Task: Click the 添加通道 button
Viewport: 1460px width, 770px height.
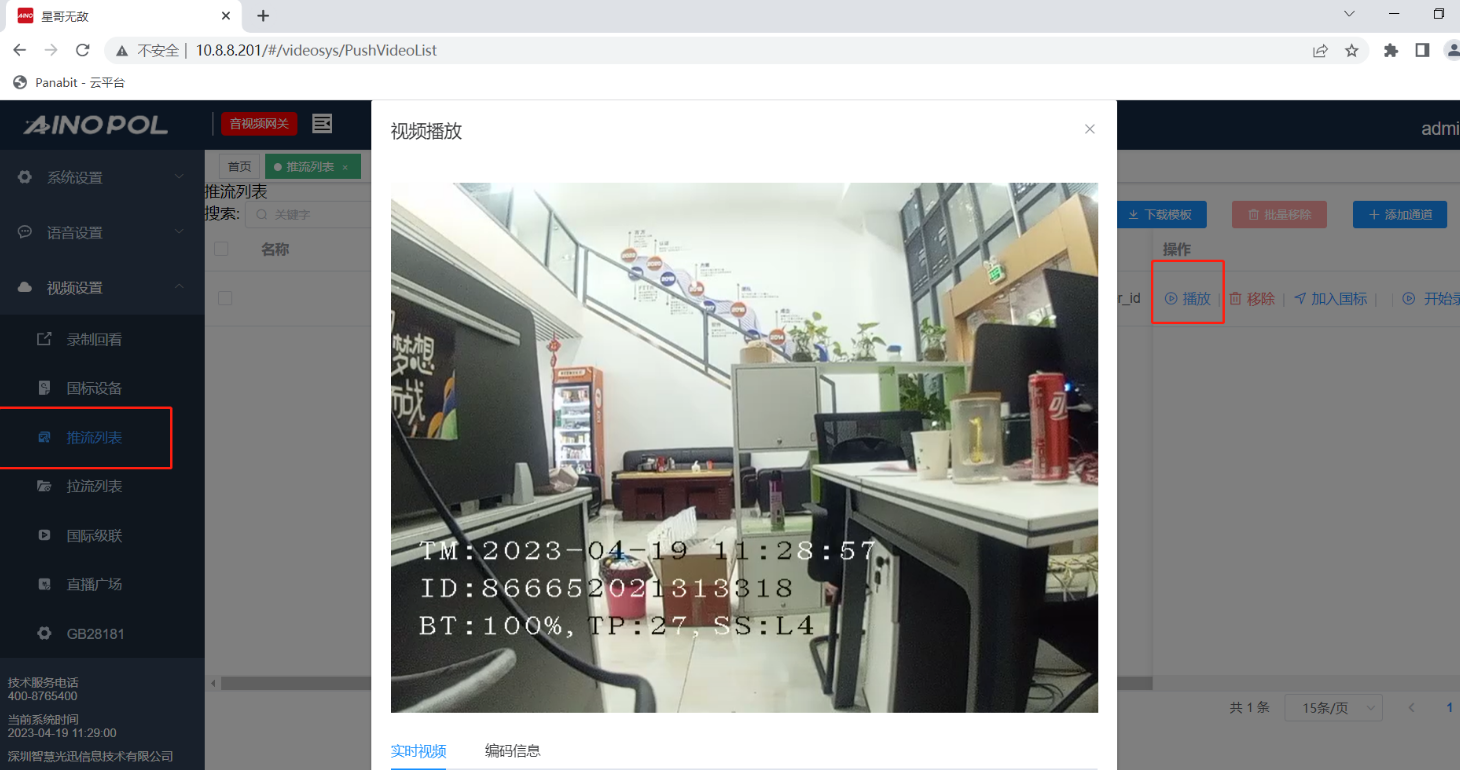Action: coord(1400,214)
